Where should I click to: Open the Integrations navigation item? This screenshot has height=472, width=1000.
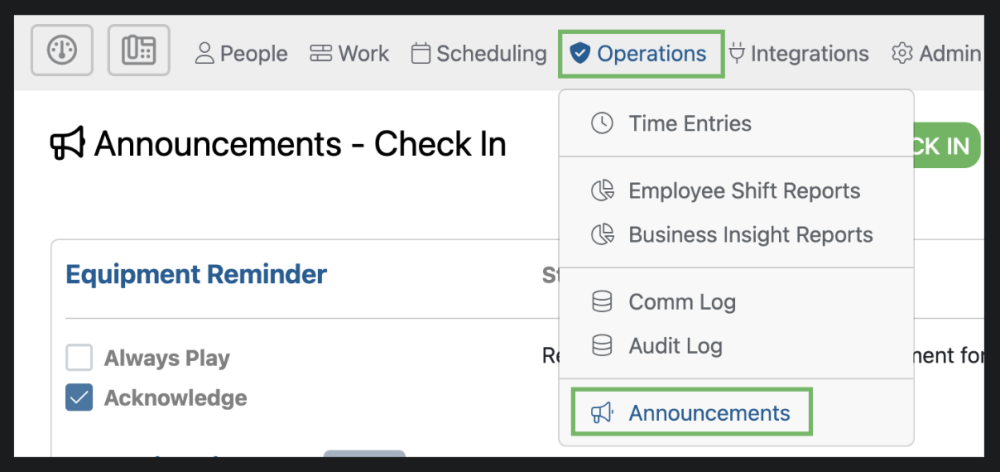click(798, 54)
